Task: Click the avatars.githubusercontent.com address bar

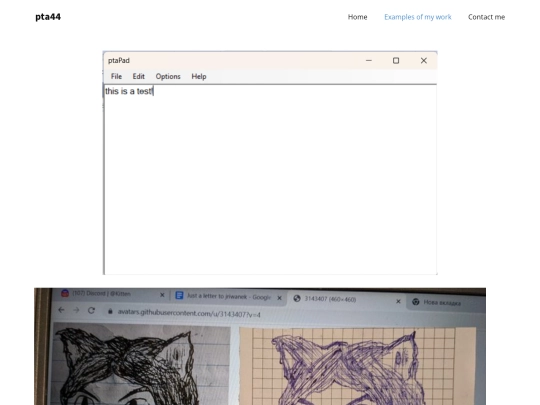Action: pyautogui.click(x=189, y=313)
